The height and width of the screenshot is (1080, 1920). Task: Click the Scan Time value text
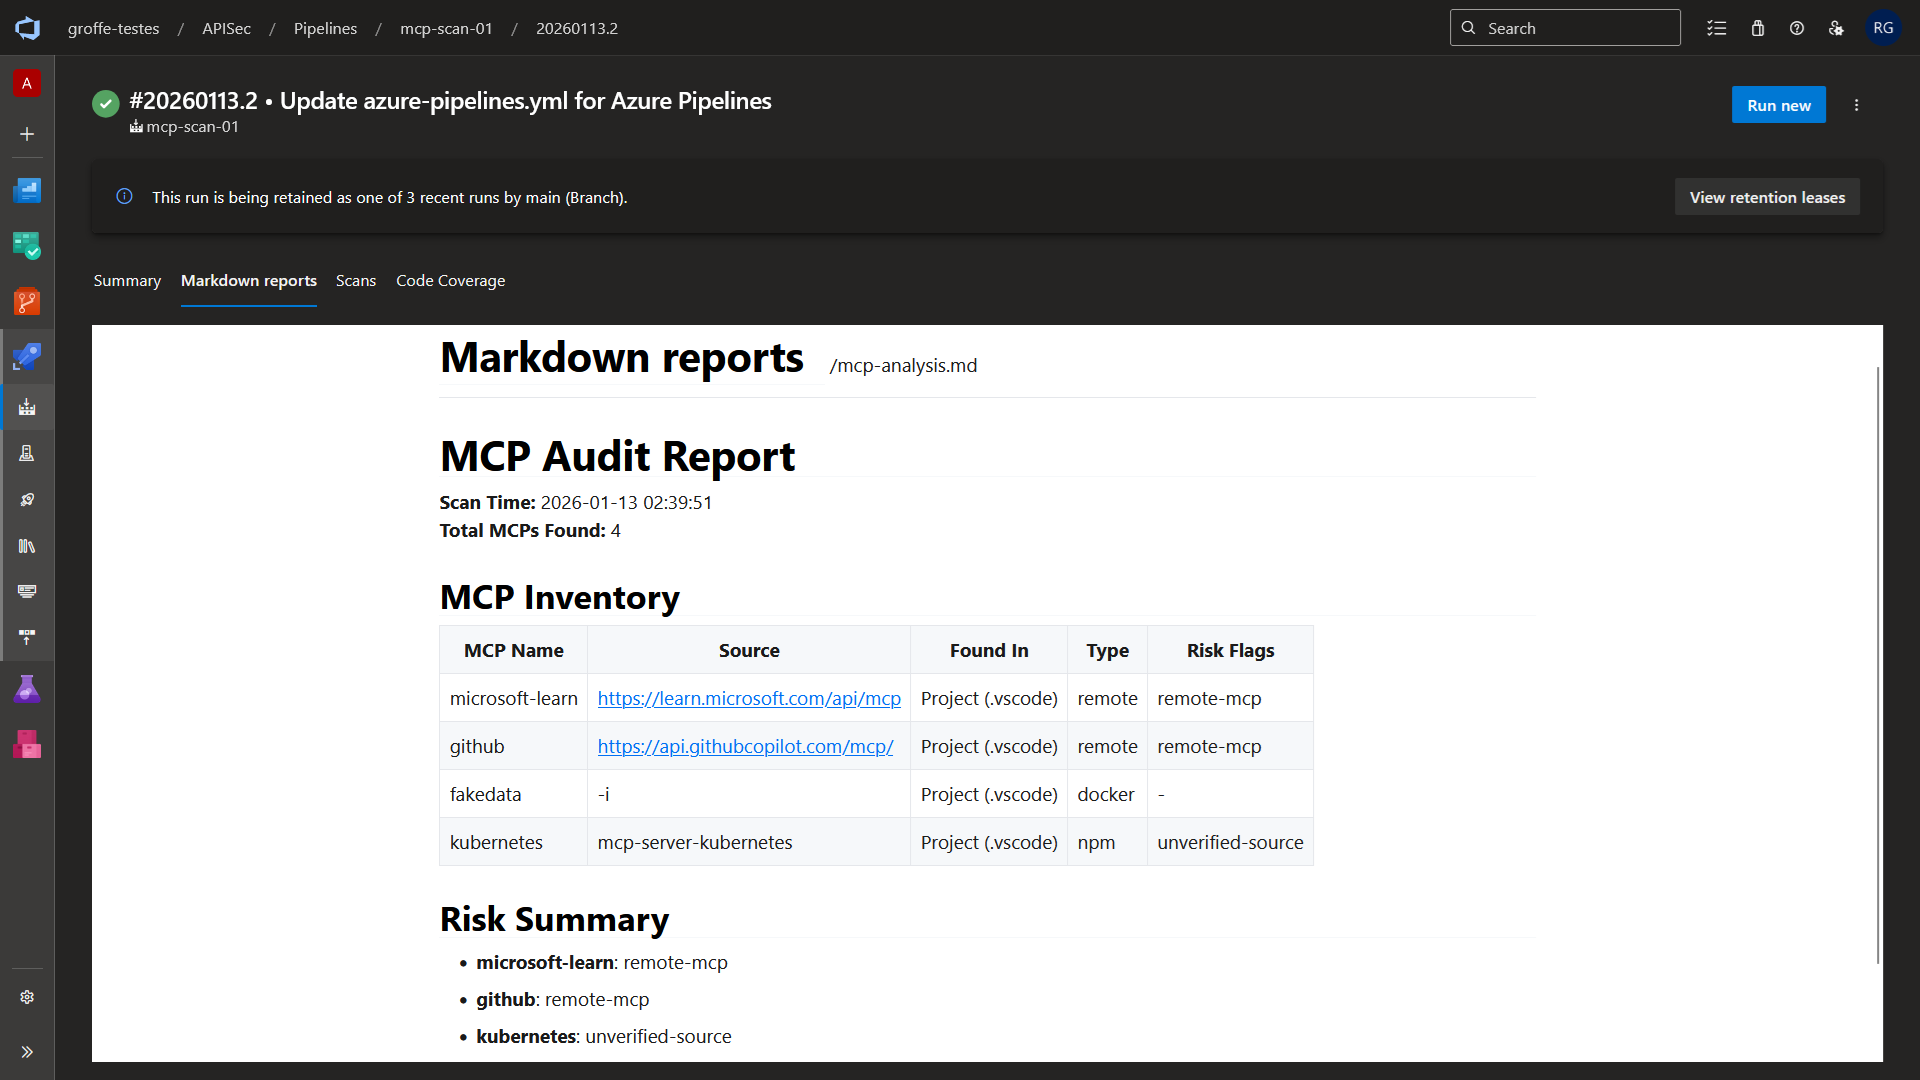point(626,502)
